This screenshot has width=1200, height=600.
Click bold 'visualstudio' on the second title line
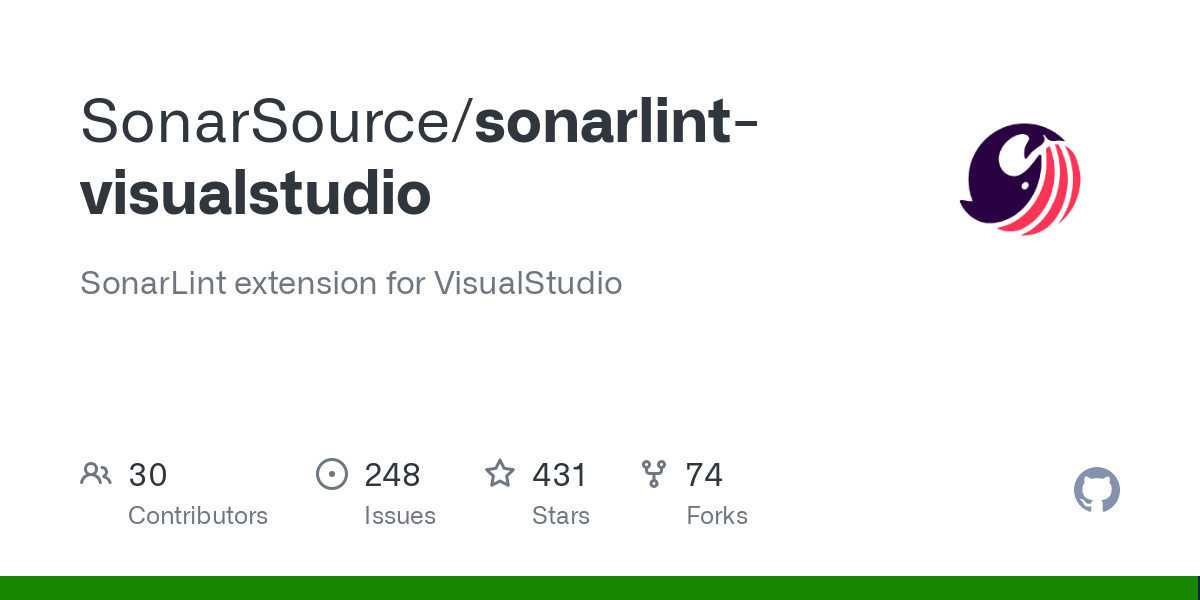[255, 193]
